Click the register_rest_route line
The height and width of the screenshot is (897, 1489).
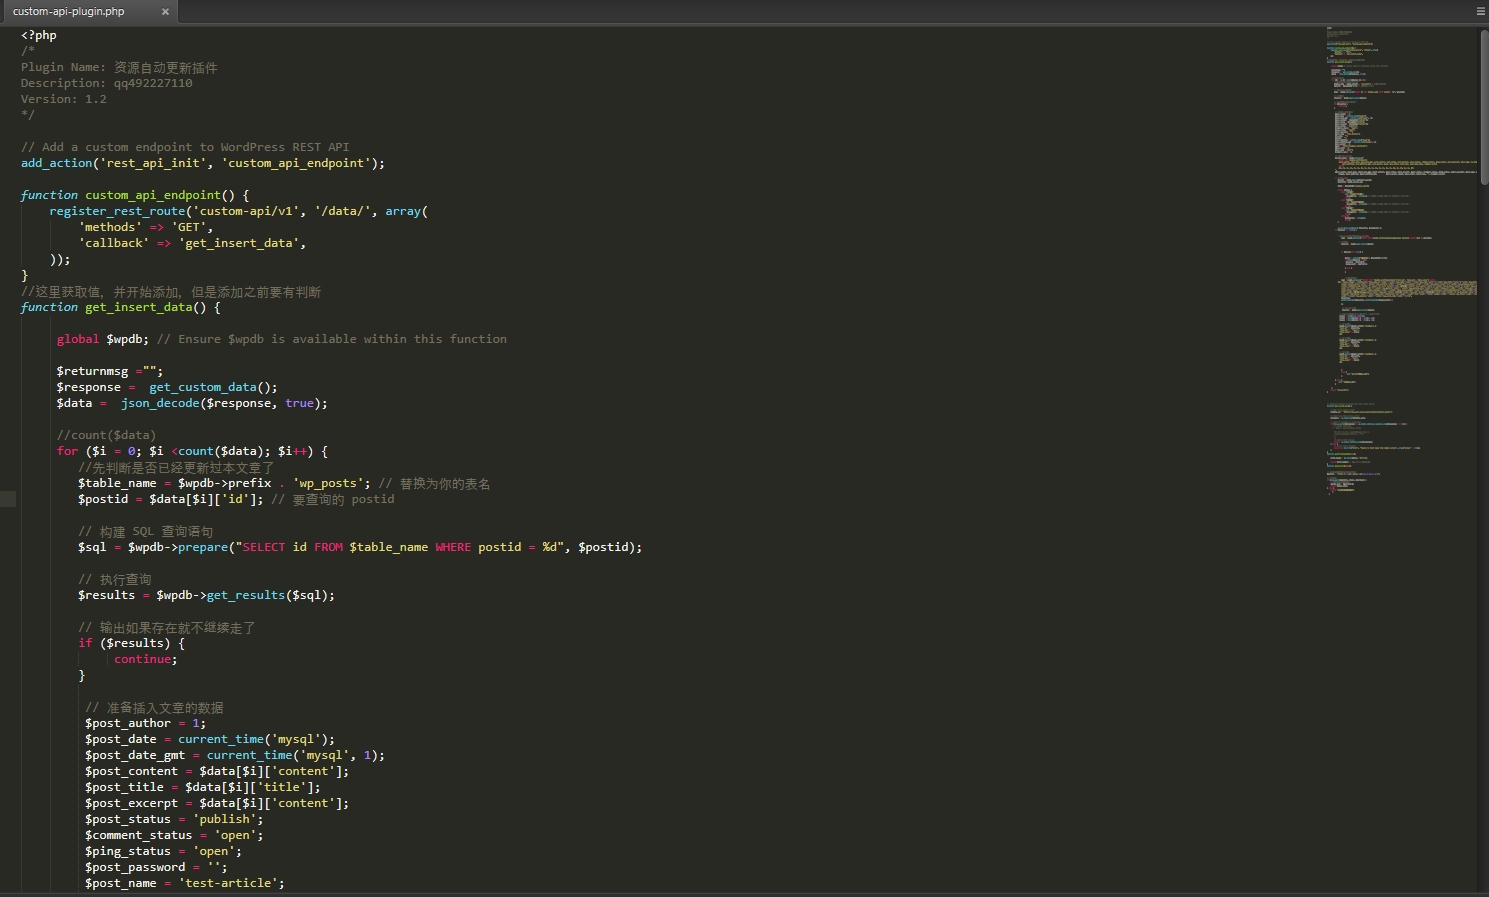point(238,211)
